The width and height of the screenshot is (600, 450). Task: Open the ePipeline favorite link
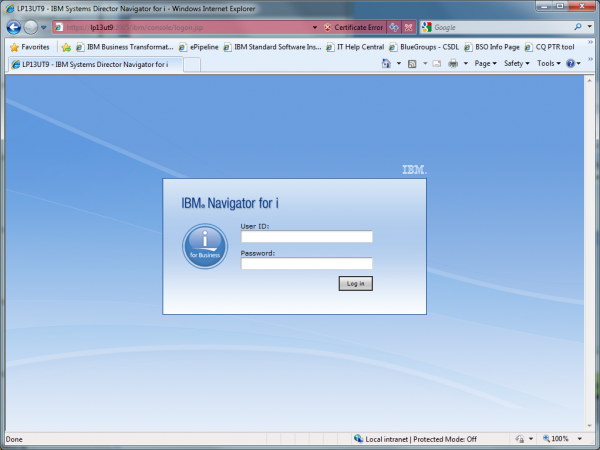199,47
